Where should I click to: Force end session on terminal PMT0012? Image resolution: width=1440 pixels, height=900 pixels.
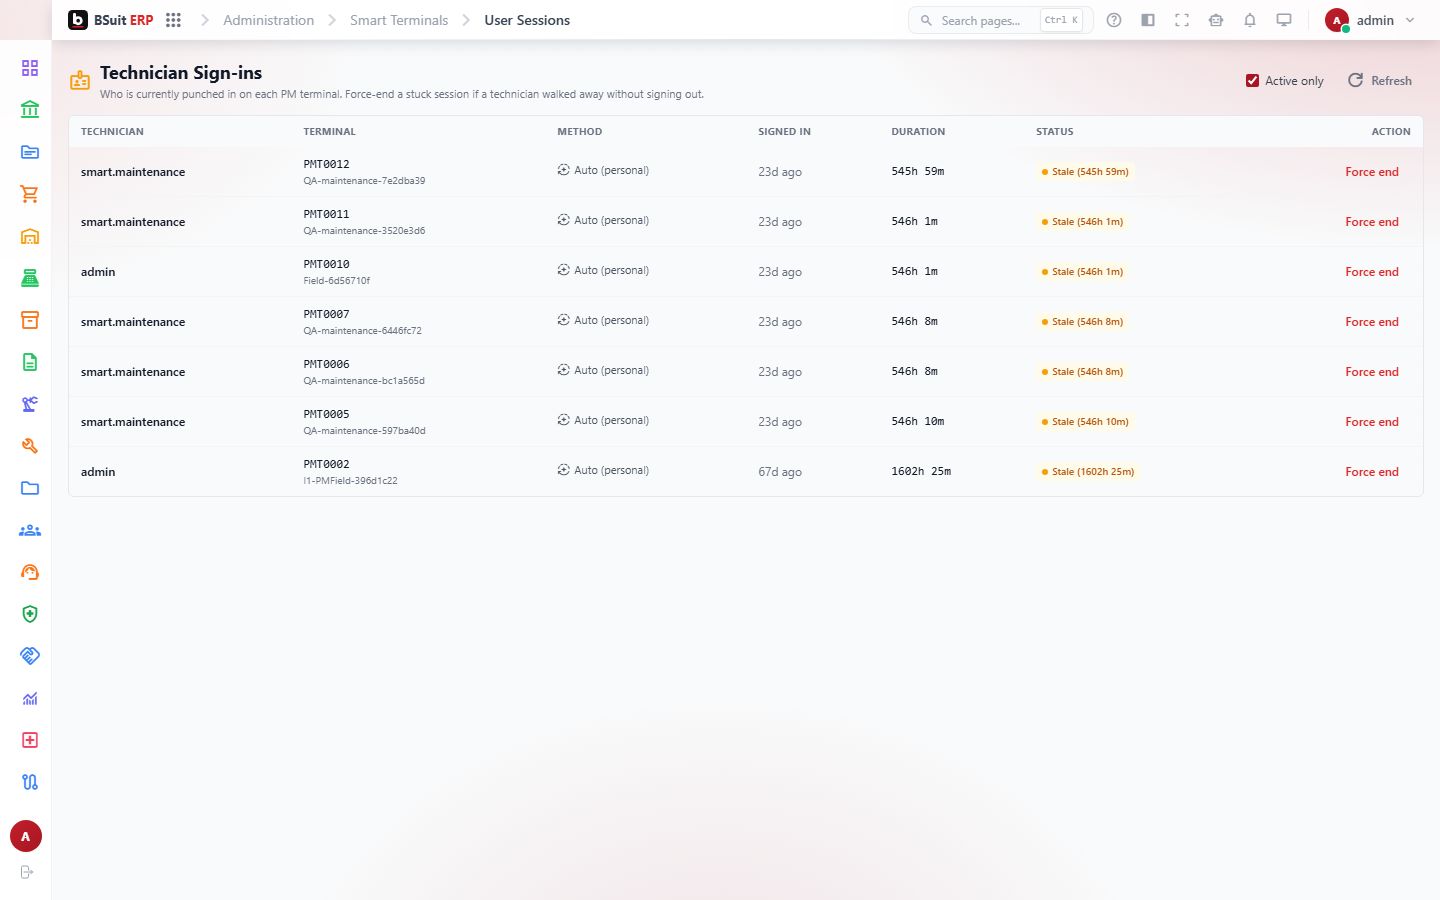click(x=1372, y=172)
